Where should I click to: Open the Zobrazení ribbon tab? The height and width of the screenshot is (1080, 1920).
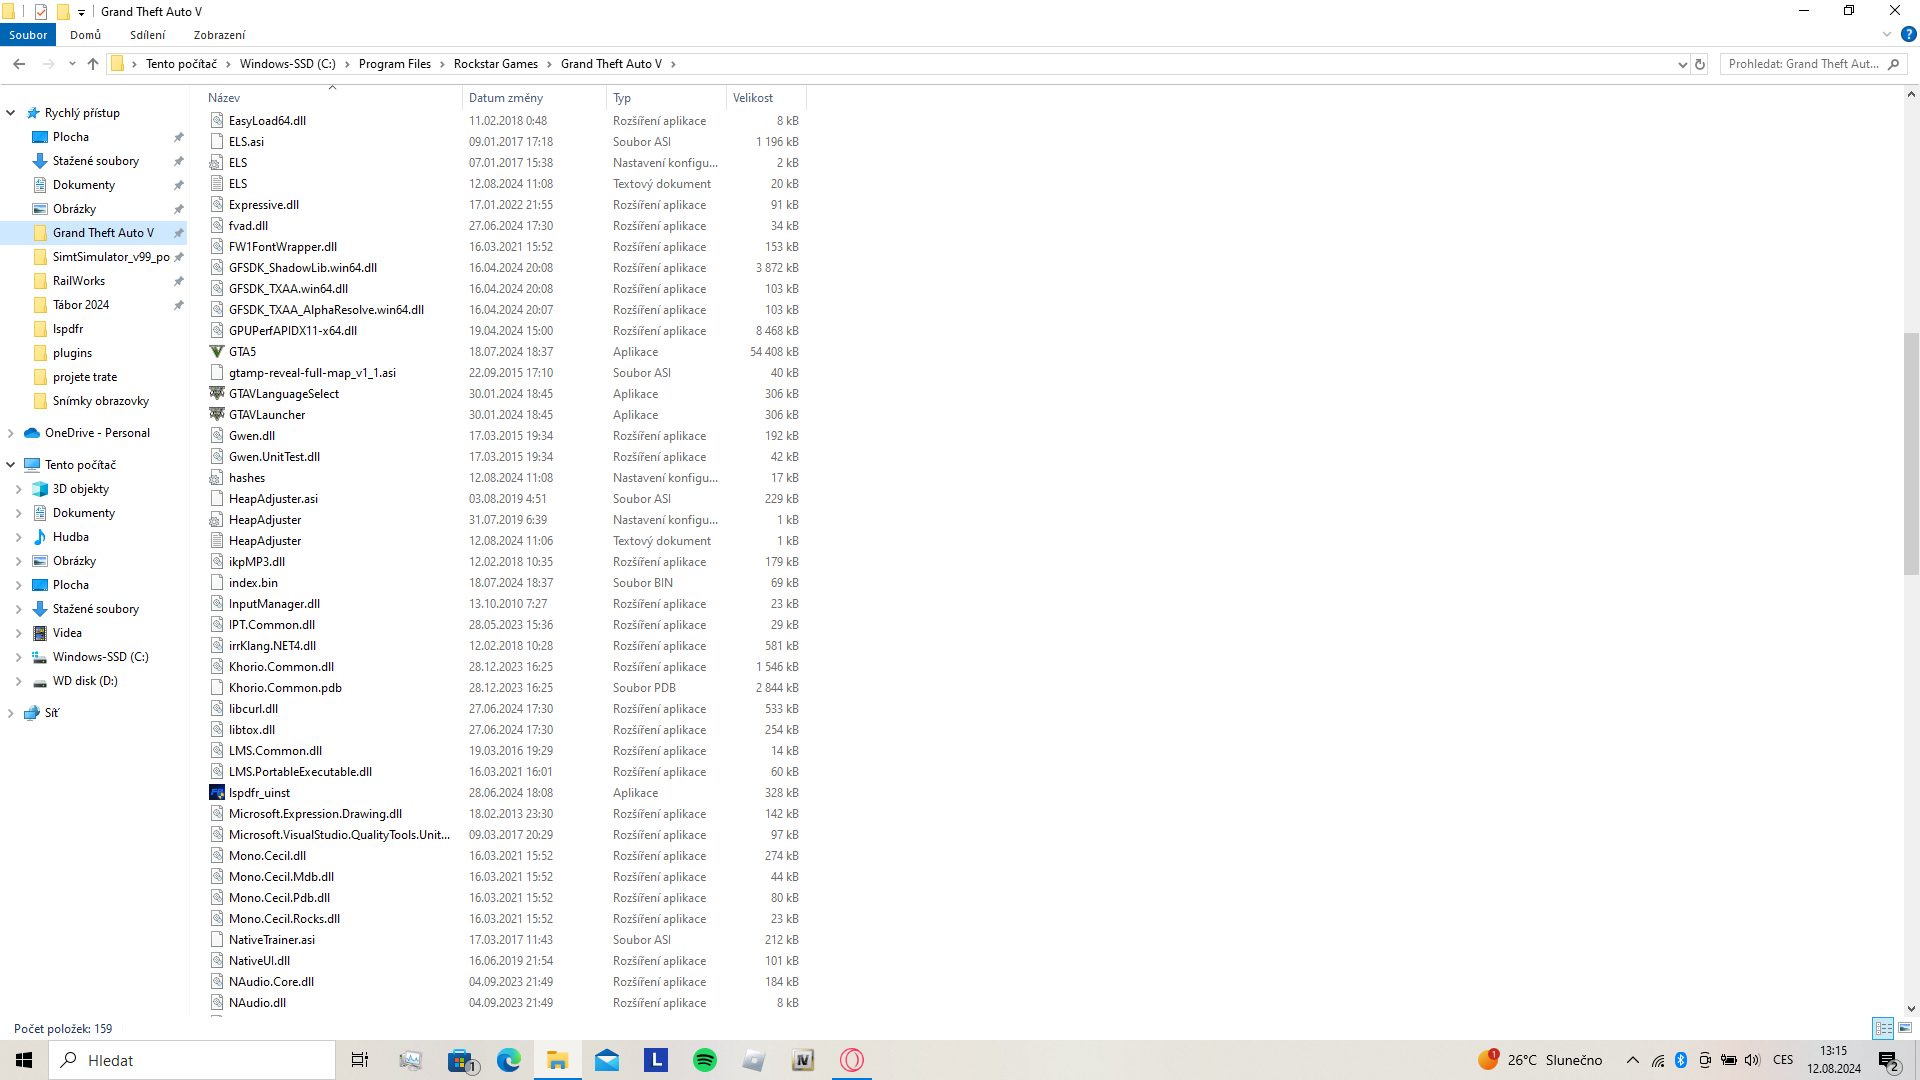point(219,35)
